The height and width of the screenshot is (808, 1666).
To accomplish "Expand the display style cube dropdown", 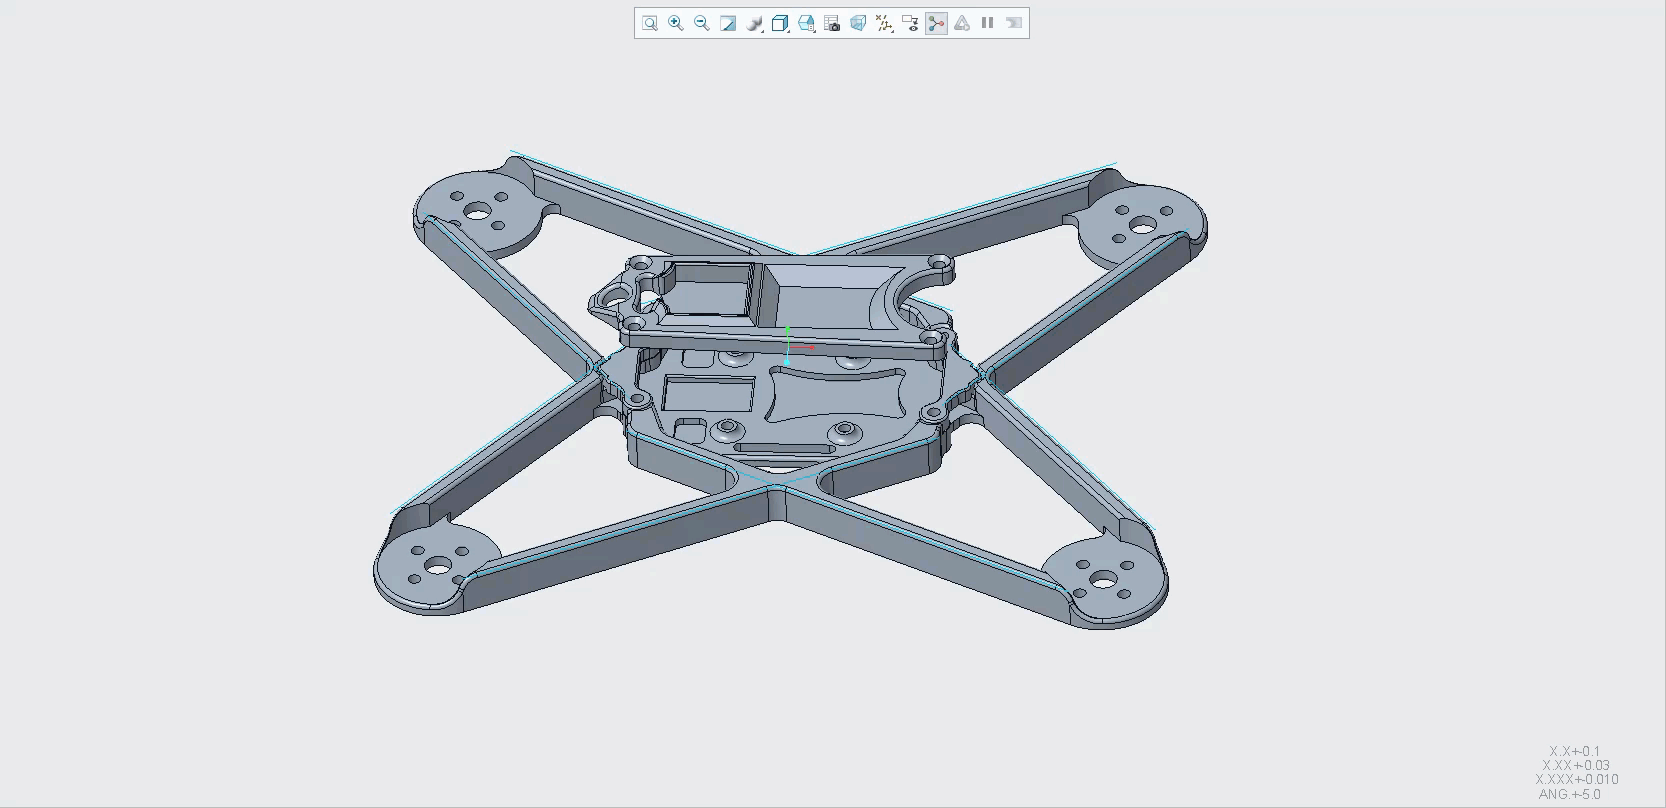I will 781,23.
